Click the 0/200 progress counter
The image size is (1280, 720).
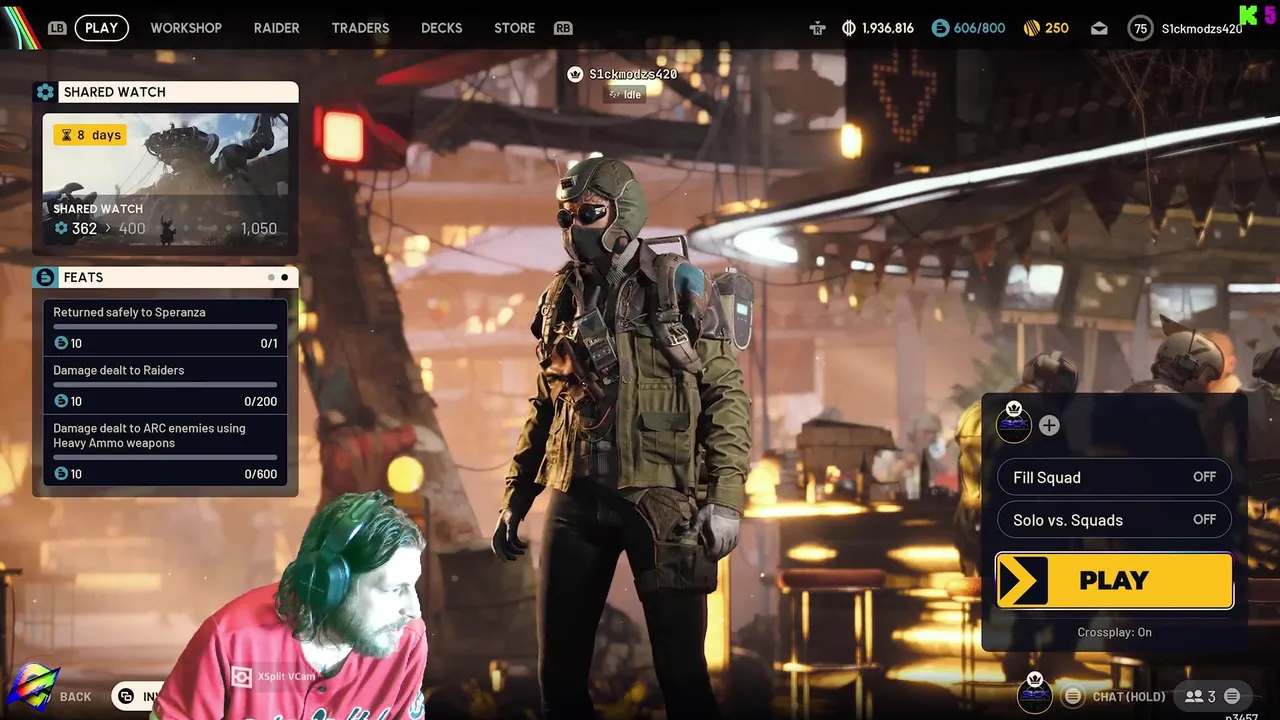(261, 401)
